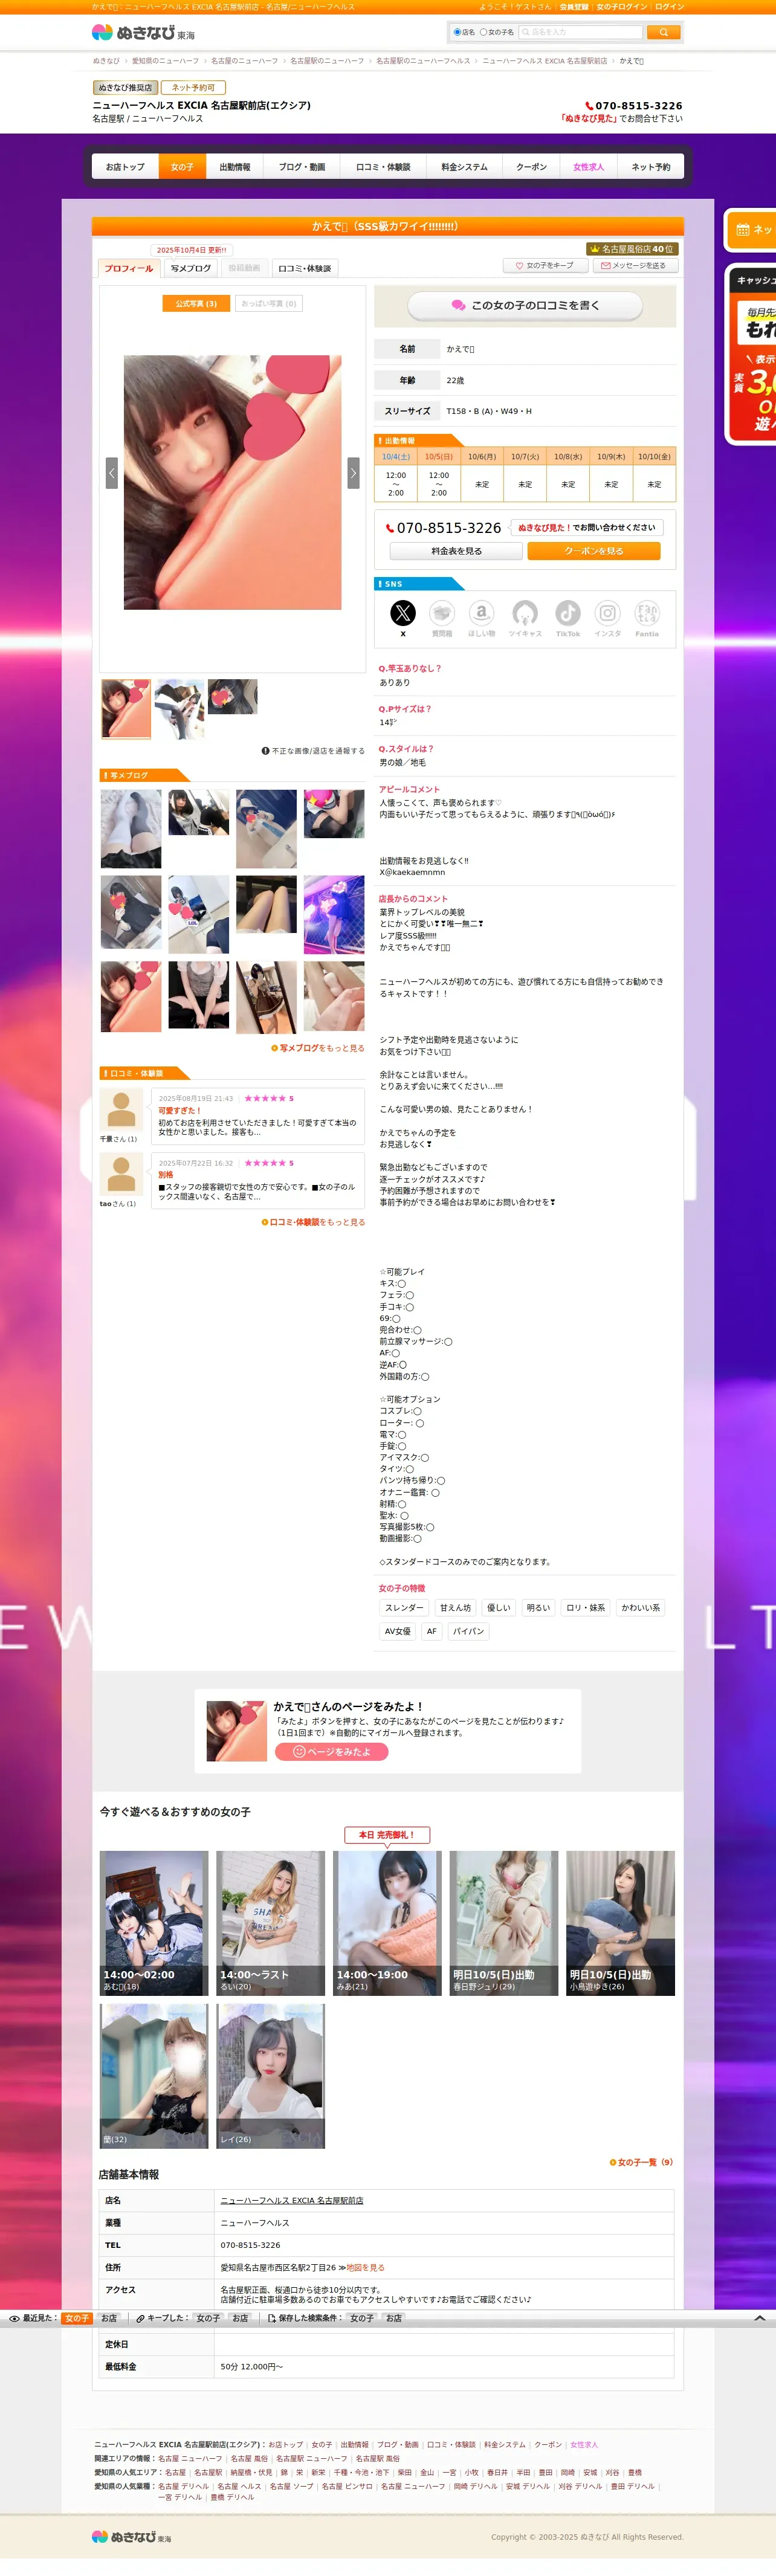The image size is (776, 2576).
Task: Open the 女性求人 navigation tab
Action: tap(588, 167)
